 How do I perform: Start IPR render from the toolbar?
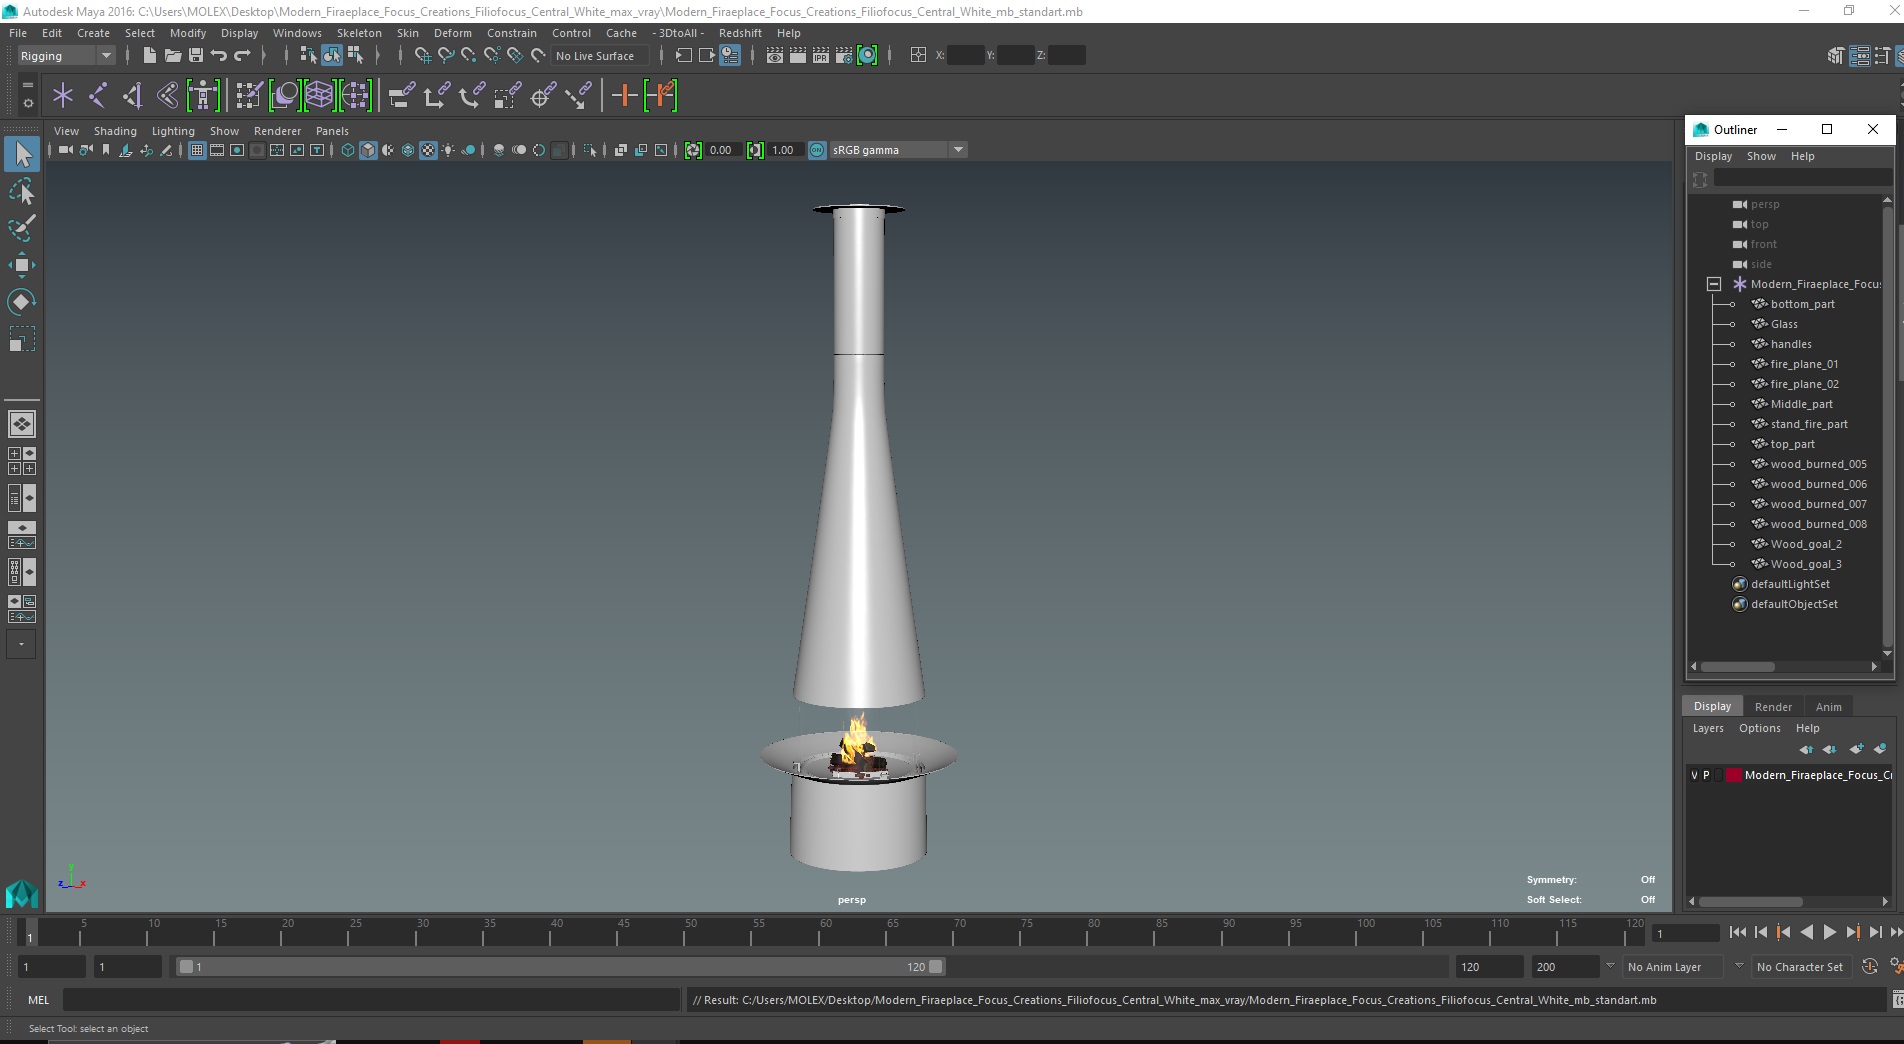click(821, 56)
